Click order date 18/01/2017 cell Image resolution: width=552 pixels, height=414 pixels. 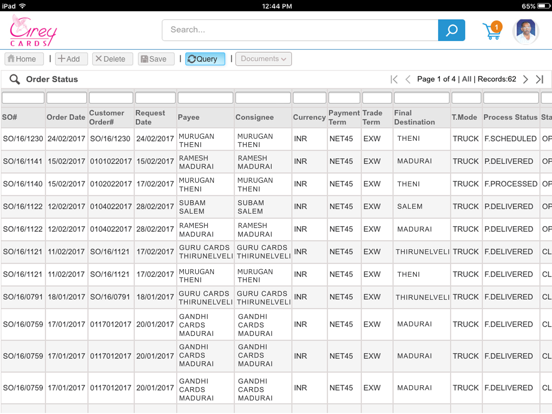(66, 297)
